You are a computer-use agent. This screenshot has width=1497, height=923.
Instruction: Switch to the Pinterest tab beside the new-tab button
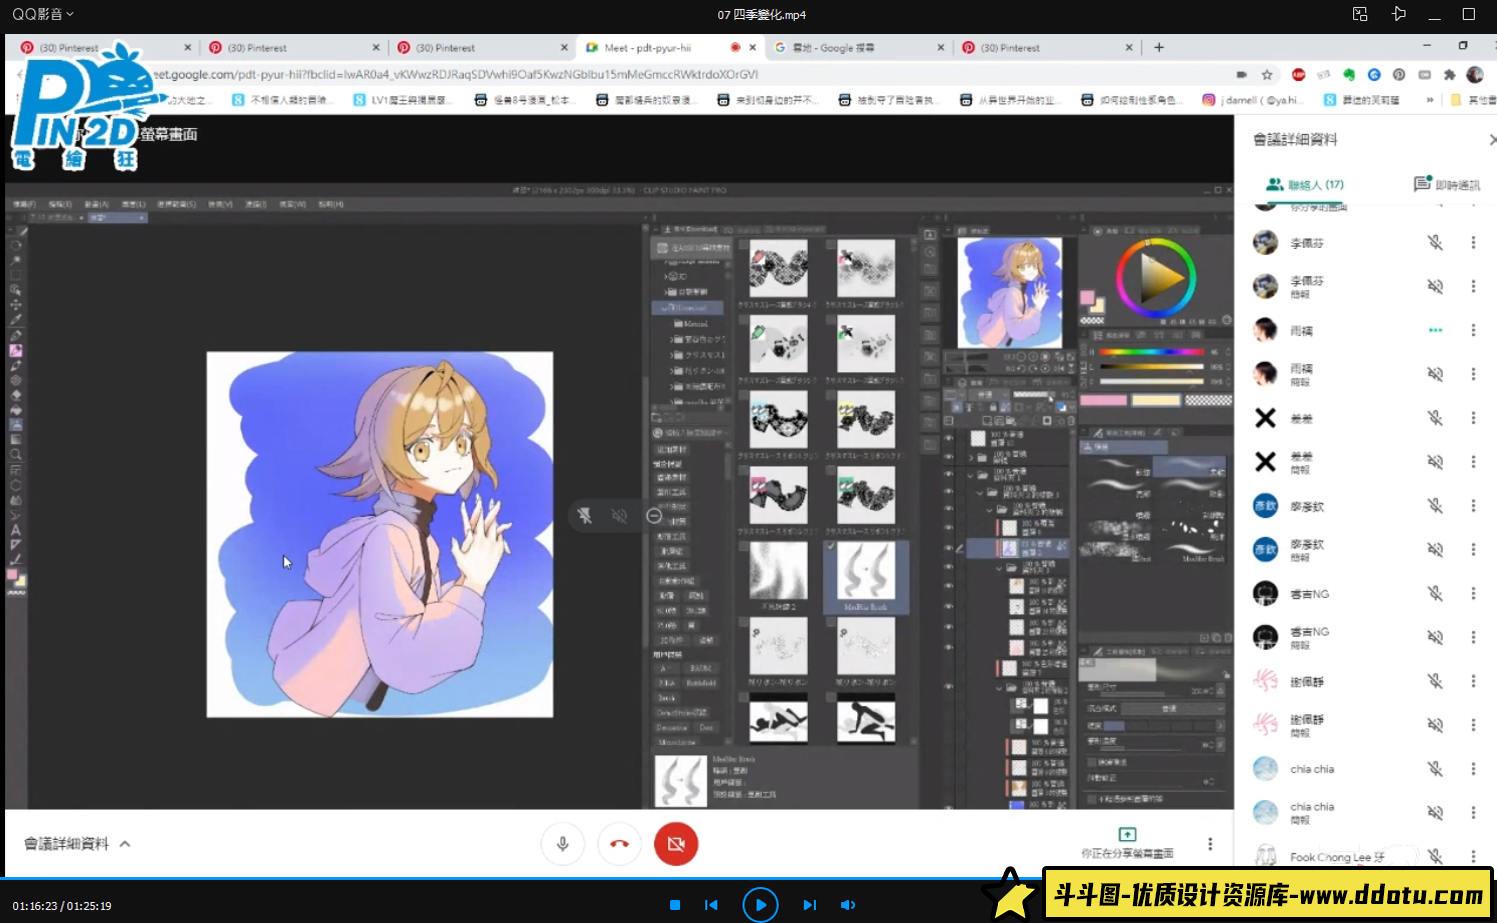tap(1048, 47)
